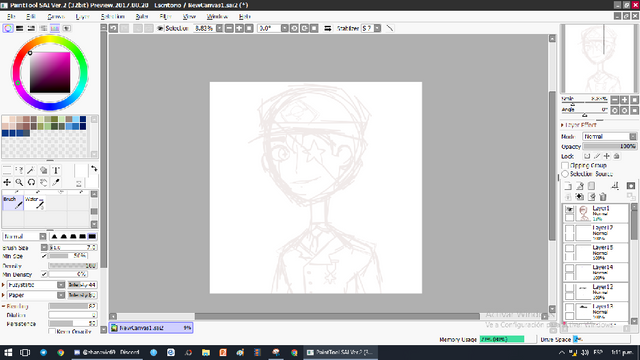Open File Explorer from the taskbar
640x360 pixels.
click(206, 352)
